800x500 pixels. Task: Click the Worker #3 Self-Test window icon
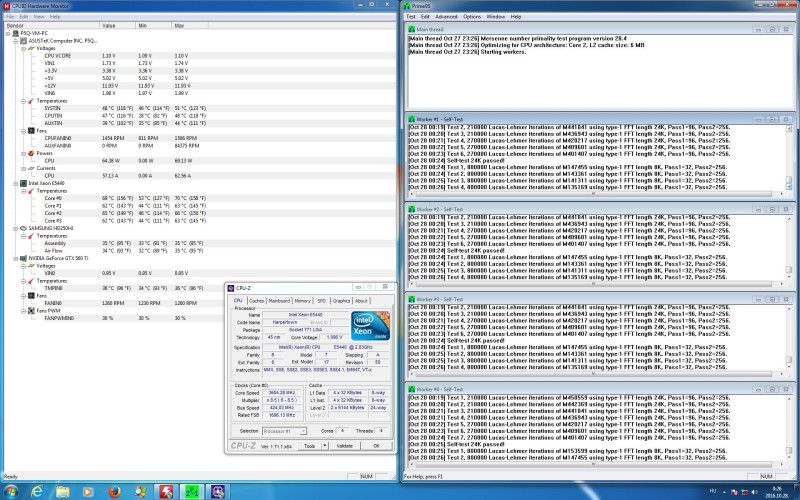coord(412,299)
